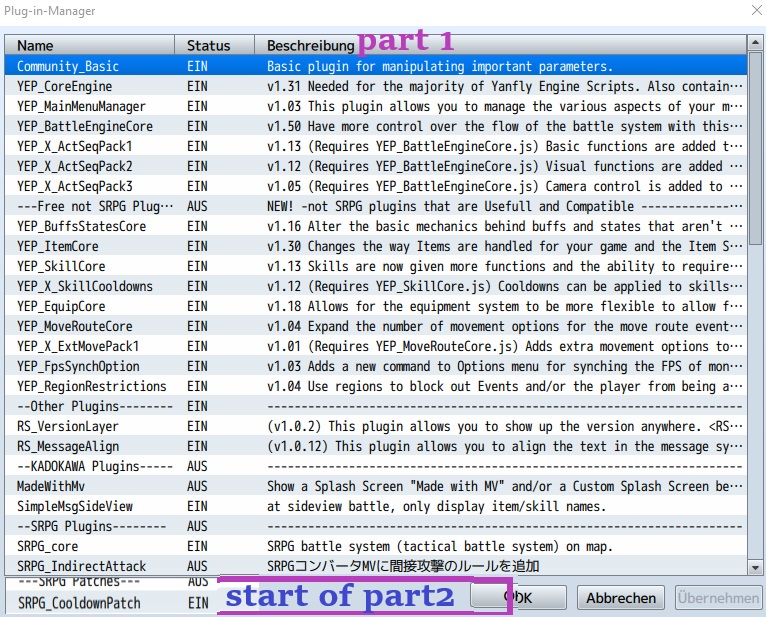The image size is (766, 617).
Task: Select the MadeWithMv plugin
Action: pos(376,487)
